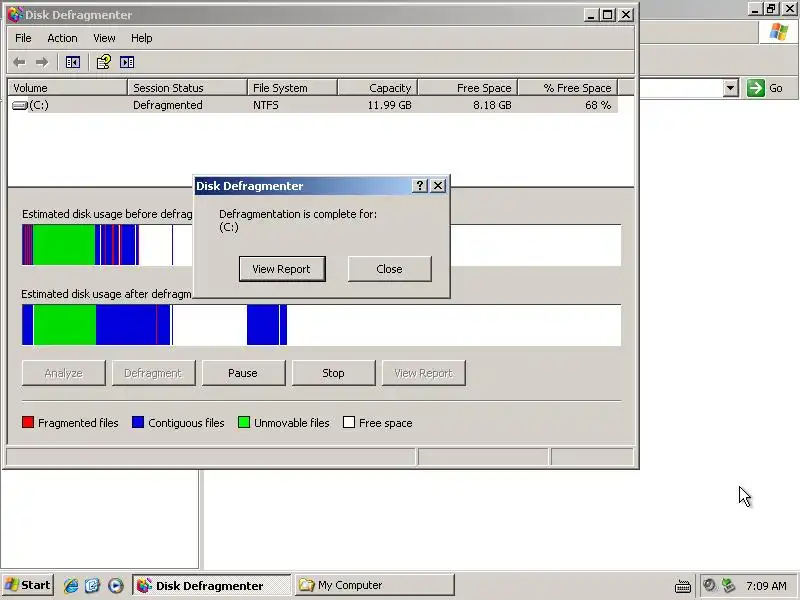Click the blue Contiguous files legend swatch
Viewport: 800px width, 600px height.
[x=138, y=422]
